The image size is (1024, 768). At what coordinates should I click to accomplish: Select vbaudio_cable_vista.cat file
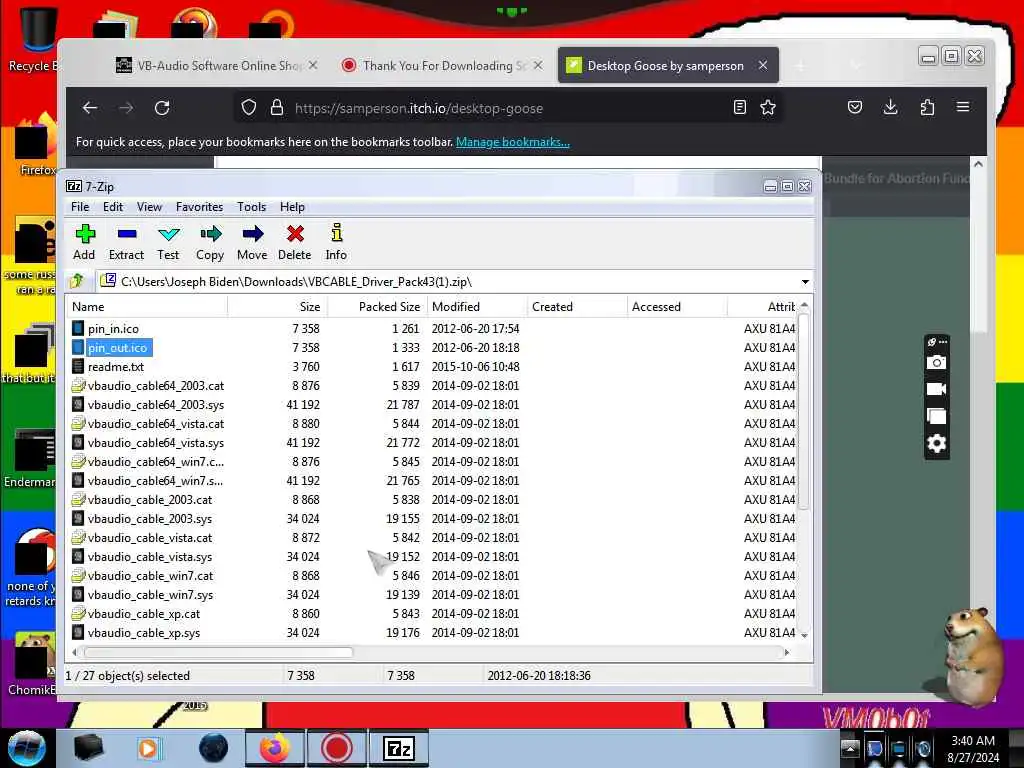(150, 537)
